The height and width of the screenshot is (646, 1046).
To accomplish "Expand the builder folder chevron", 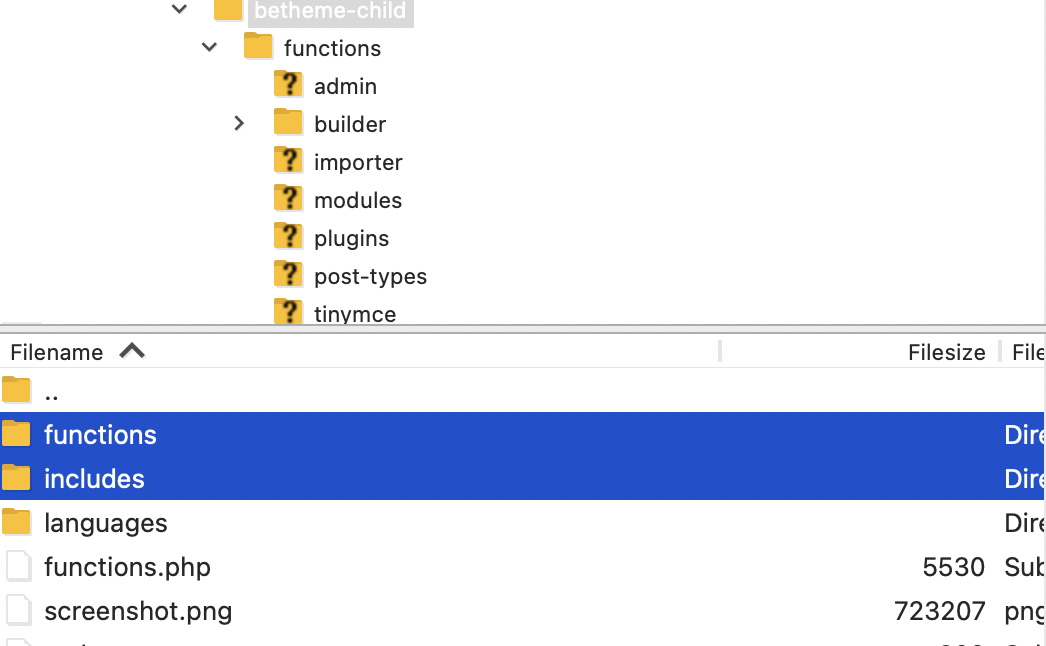I will [239, 123].
